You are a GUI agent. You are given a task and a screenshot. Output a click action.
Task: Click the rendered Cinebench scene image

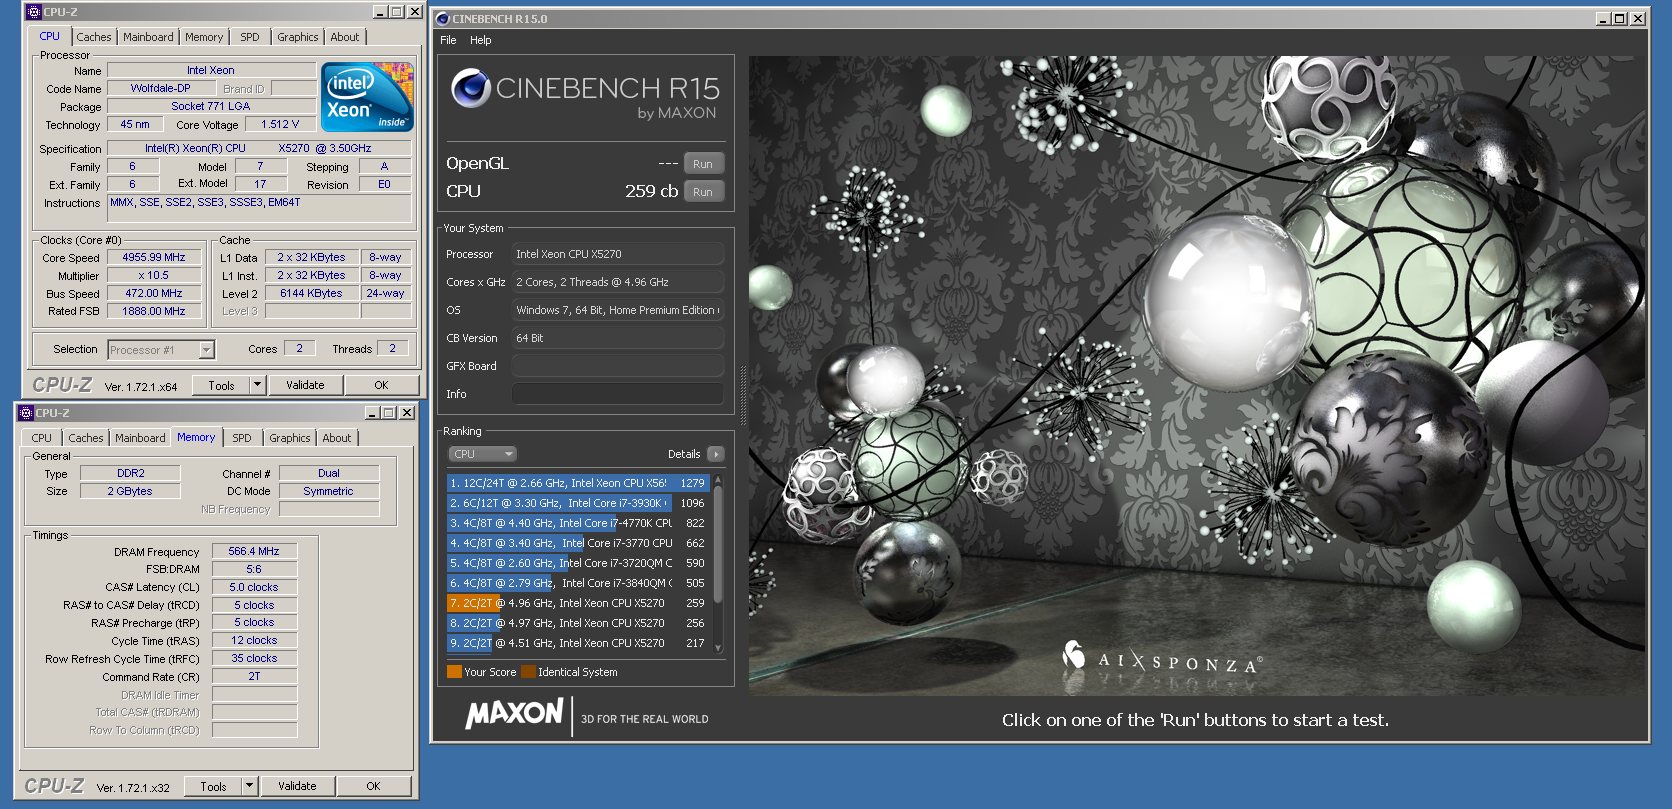(x=1196, y=376)
